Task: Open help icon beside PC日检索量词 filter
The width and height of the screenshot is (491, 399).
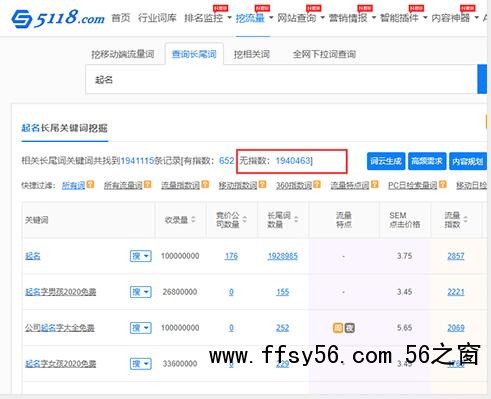Action: [x=443, y=184]
